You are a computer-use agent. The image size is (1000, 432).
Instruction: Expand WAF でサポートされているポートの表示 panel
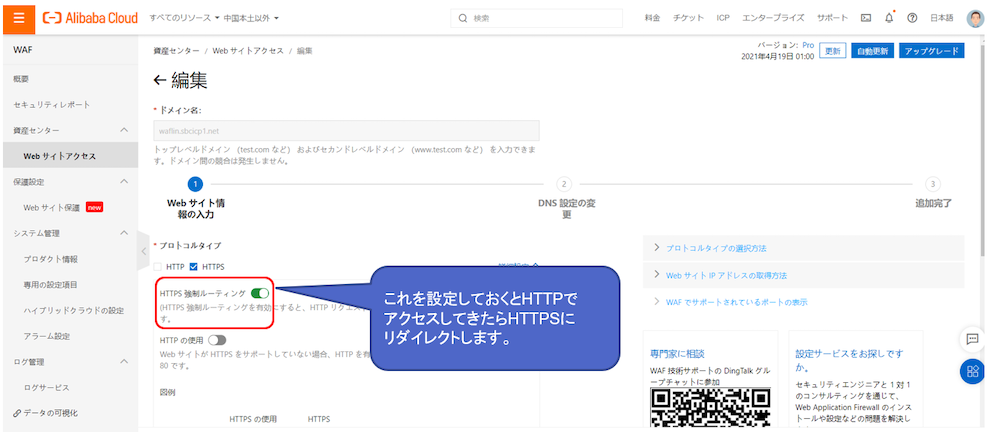(804, 302)
